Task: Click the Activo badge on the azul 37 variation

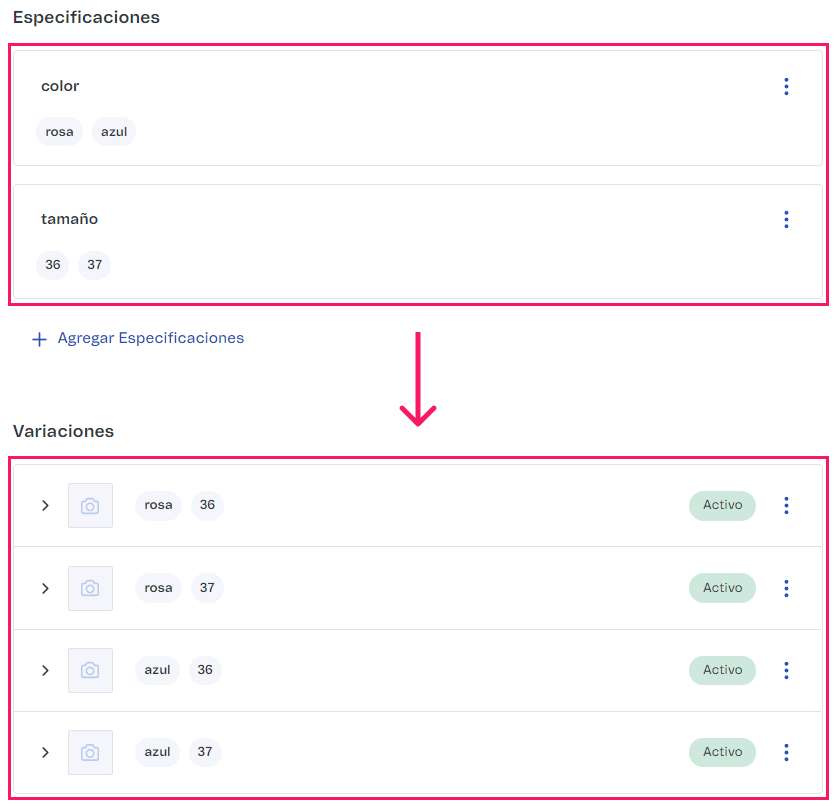Action: pos(722,752)
